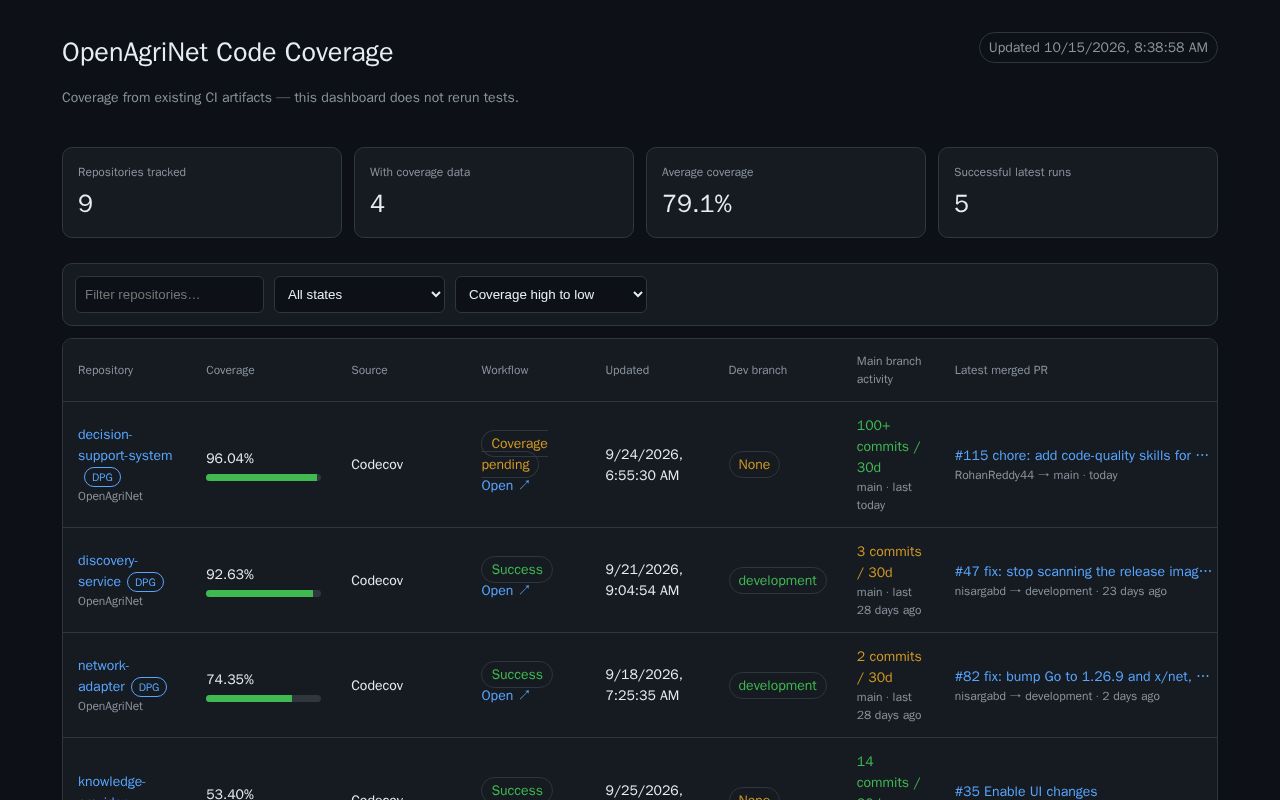This screenshot has height=800, width=1280.
Task: Click the DPG badge next to network-adapter
Action: coord(148,687)
